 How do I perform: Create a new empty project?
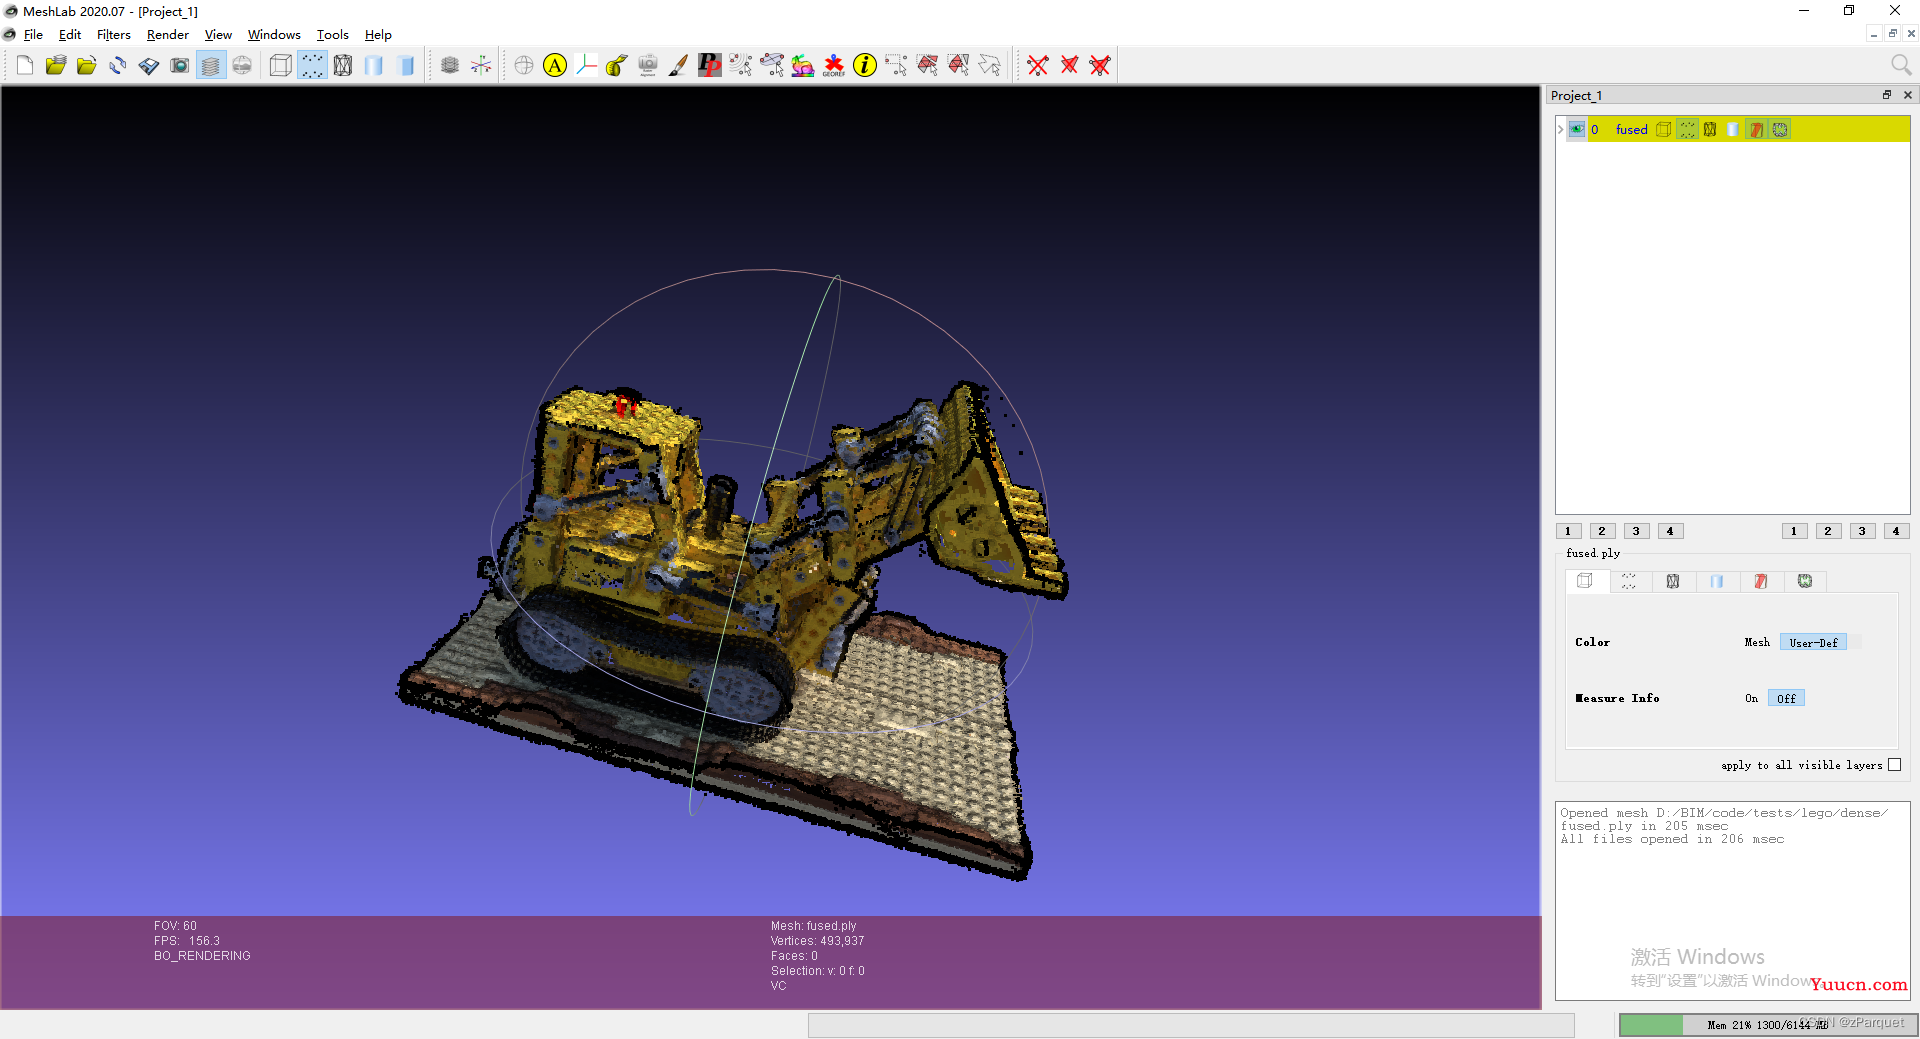25,66
